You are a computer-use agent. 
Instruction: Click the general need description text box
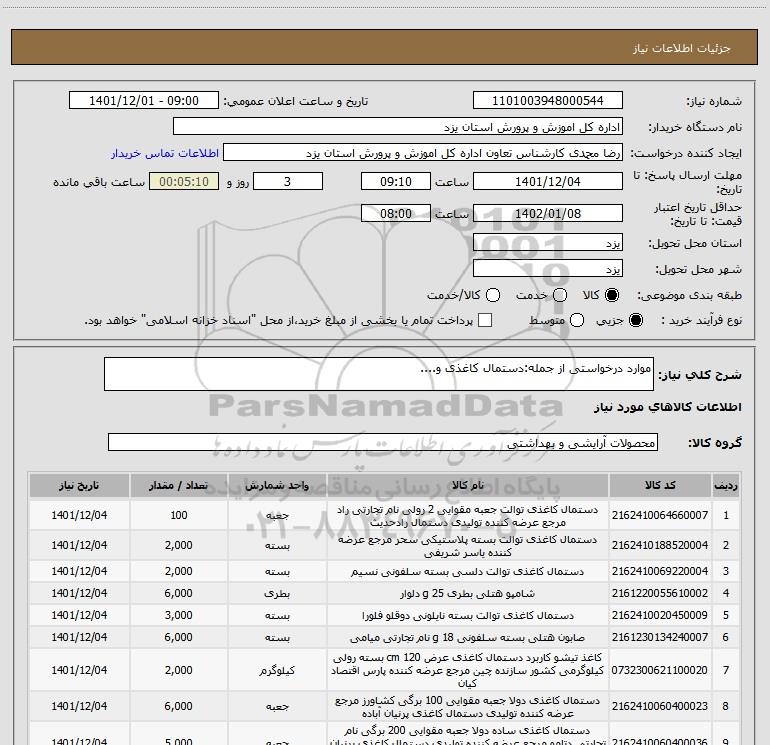pyautogui.click(x=379, y=374)
